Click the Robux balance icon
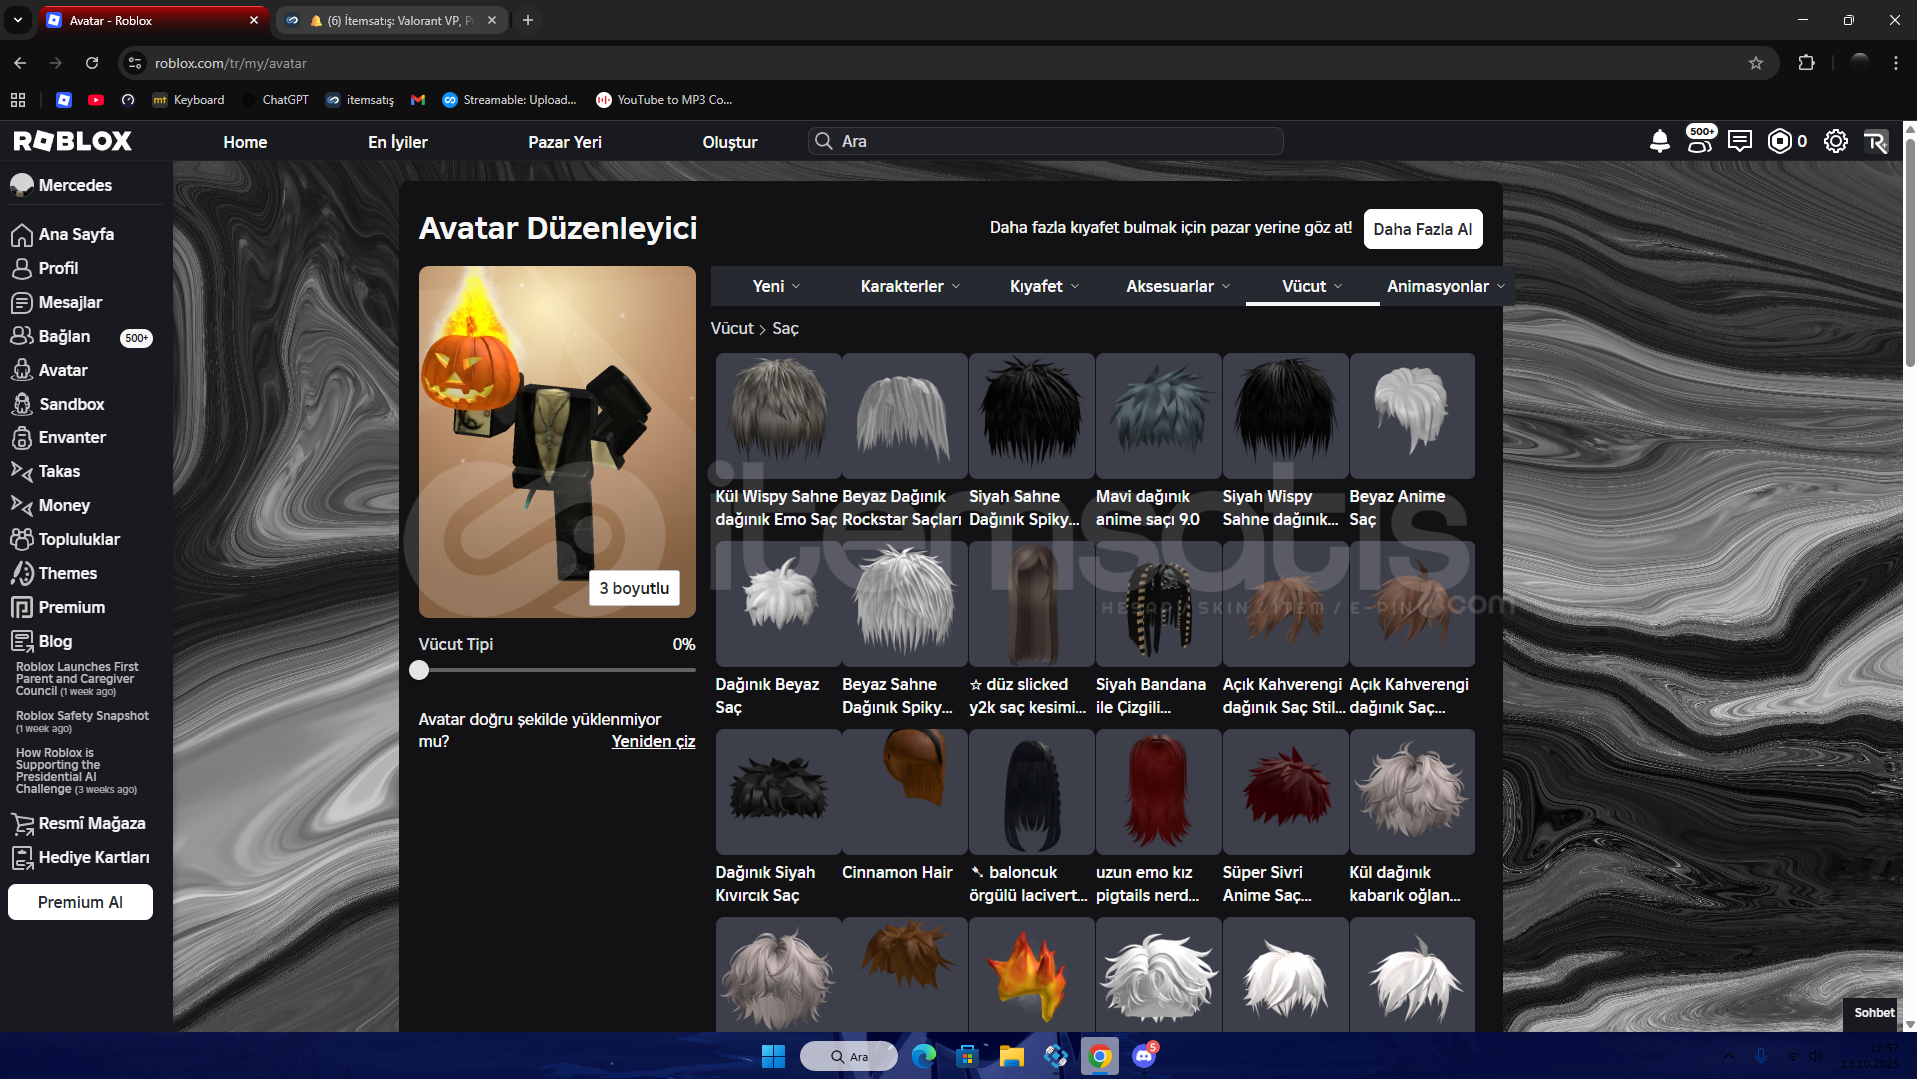The width and height of the screenshot is (1917, 1079). click(1780, 141)
